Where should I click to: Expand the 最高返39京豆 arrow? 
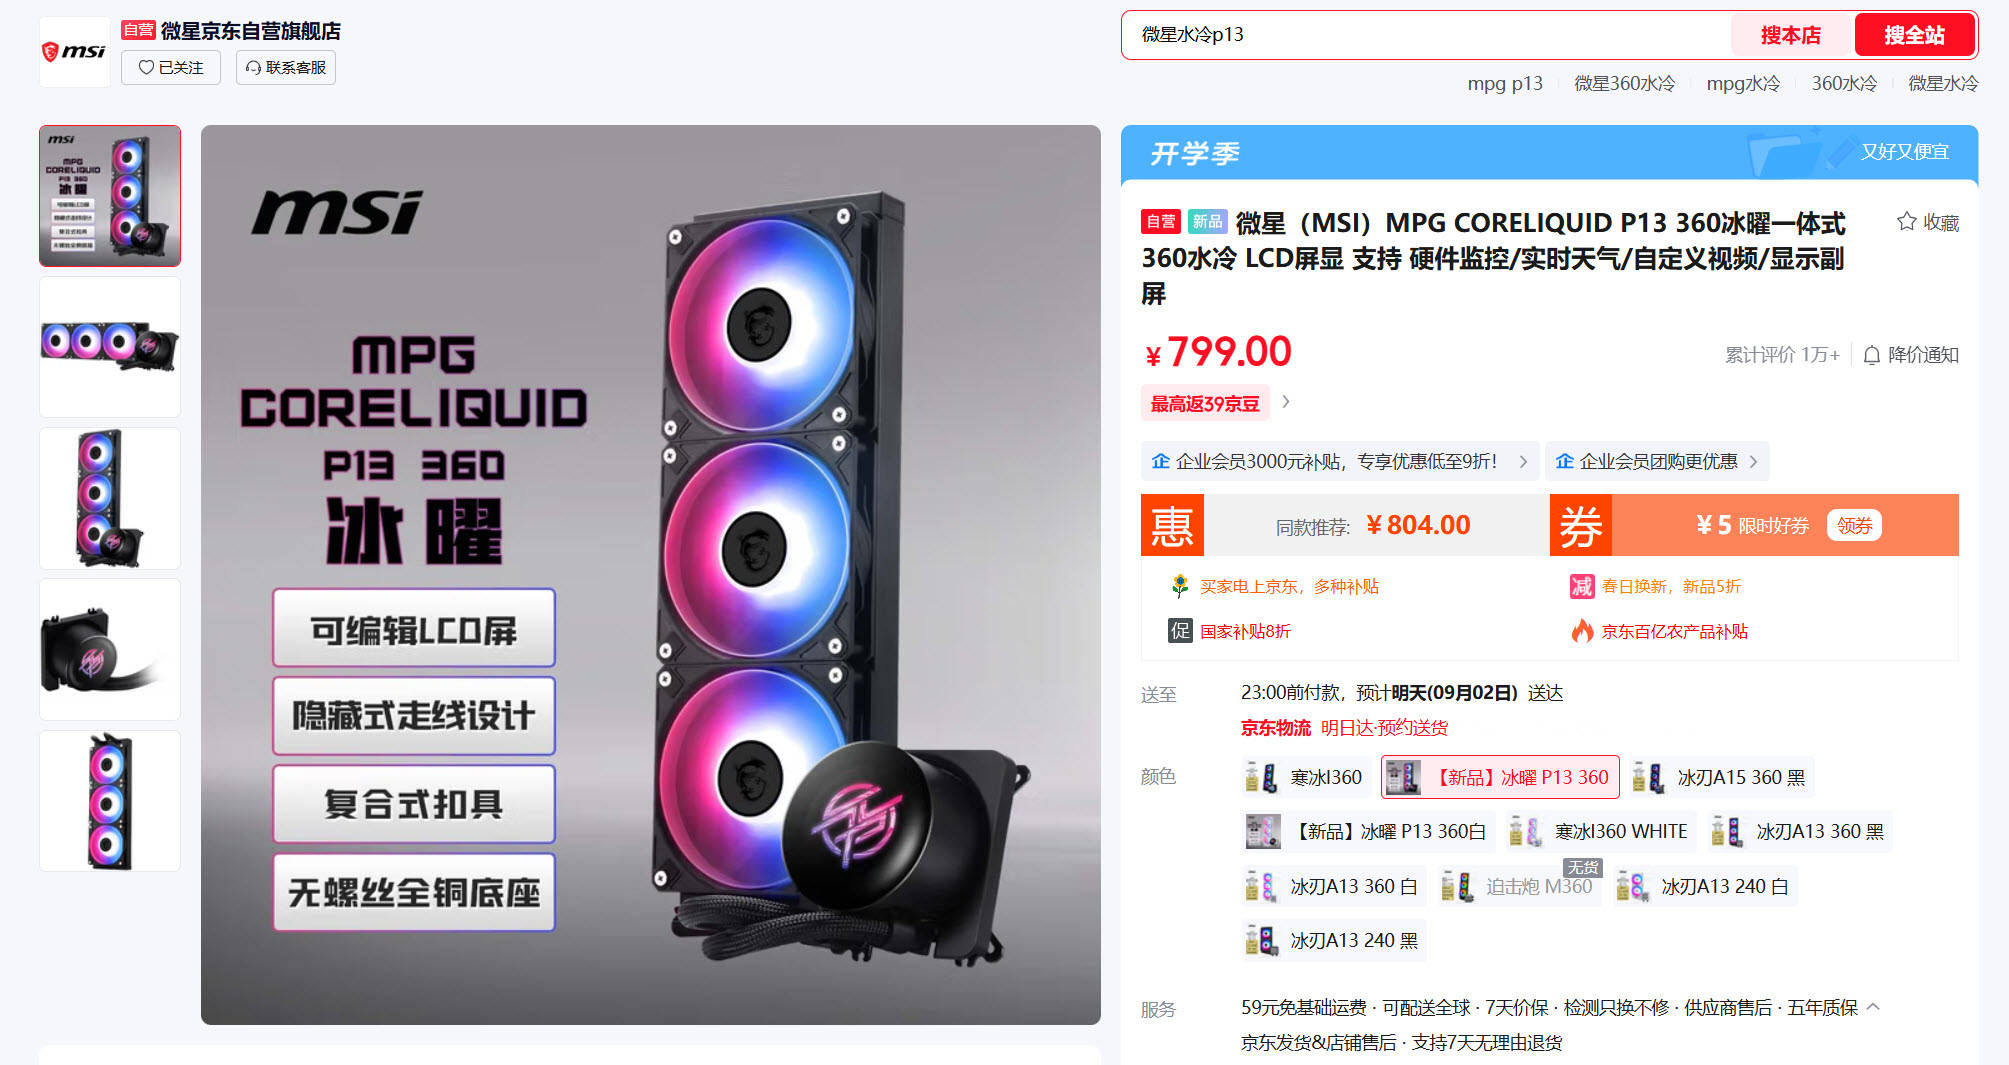click(1286, 402)
